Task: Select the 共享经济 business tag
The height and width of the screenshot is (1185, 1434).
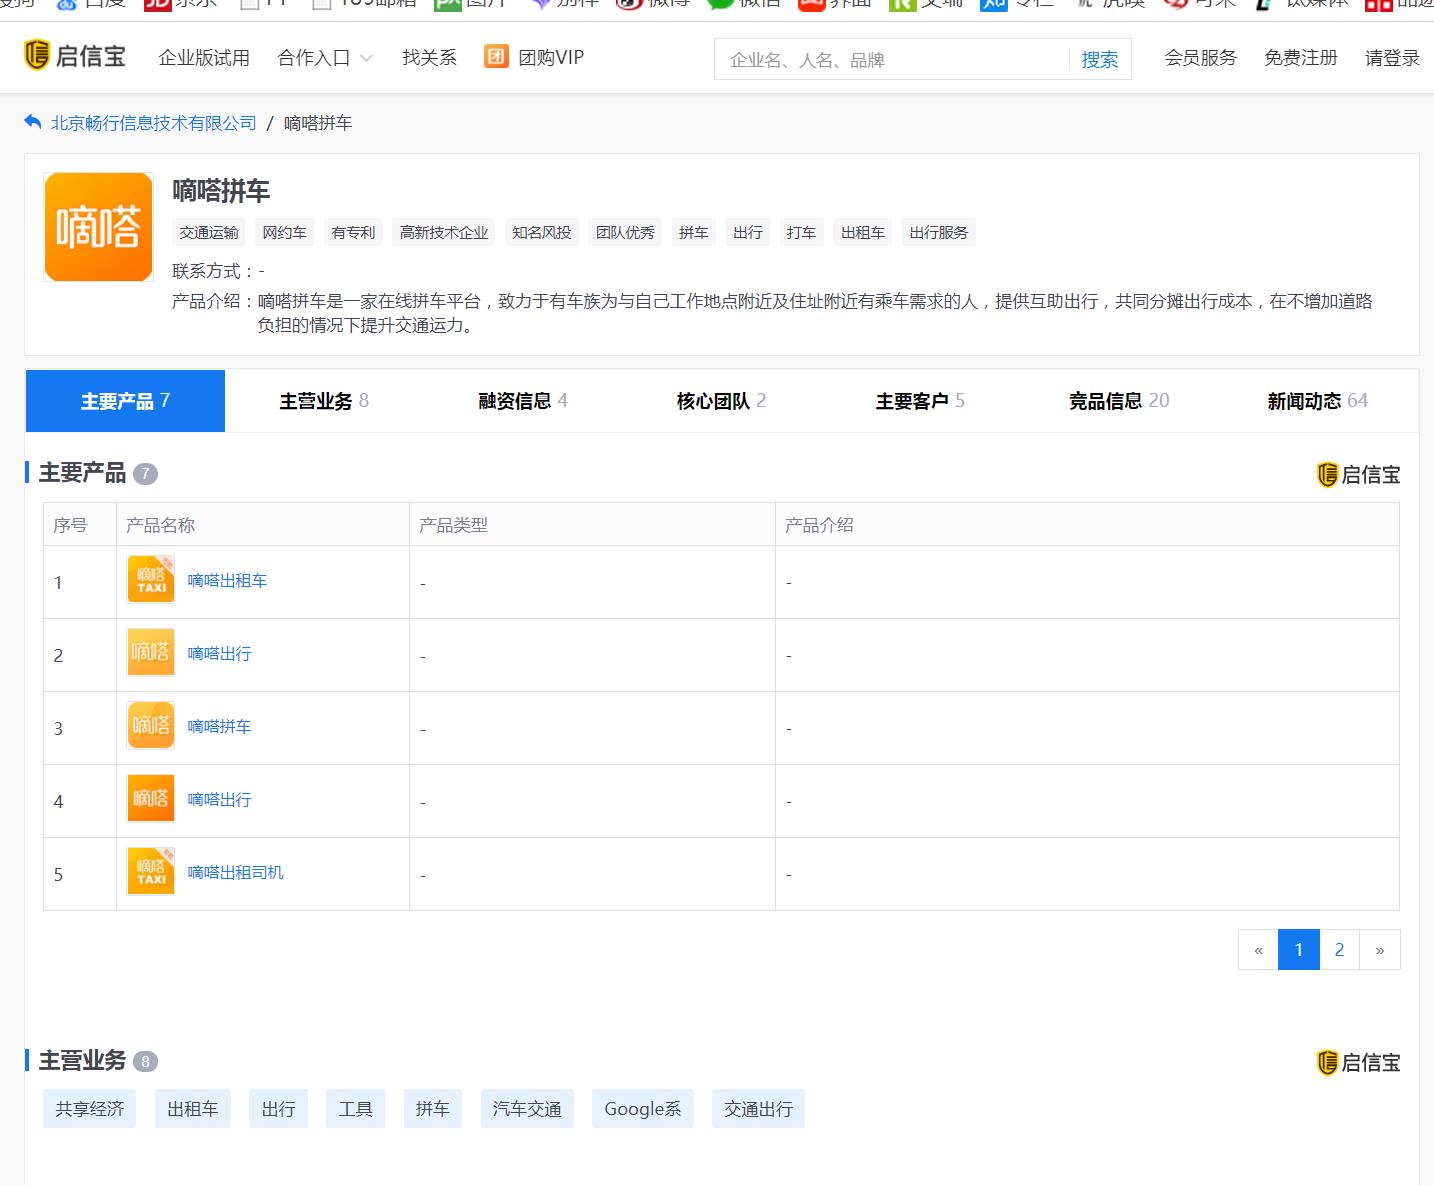Action: coord(90,1109)
